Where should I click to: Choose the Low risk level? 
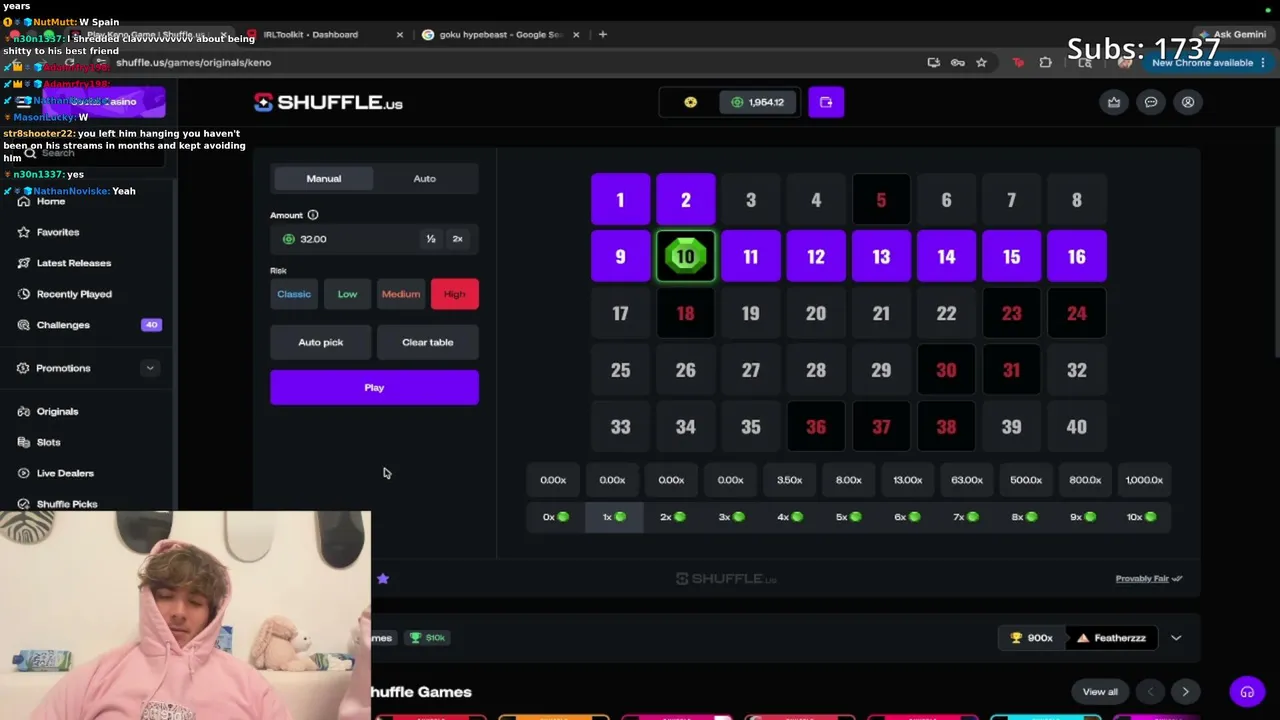(347, 294)
